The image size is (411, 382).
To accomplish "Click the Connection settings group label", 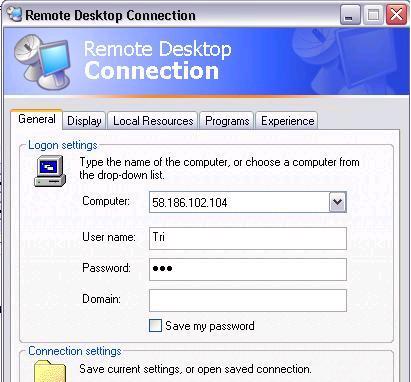I will click(75, 351).
